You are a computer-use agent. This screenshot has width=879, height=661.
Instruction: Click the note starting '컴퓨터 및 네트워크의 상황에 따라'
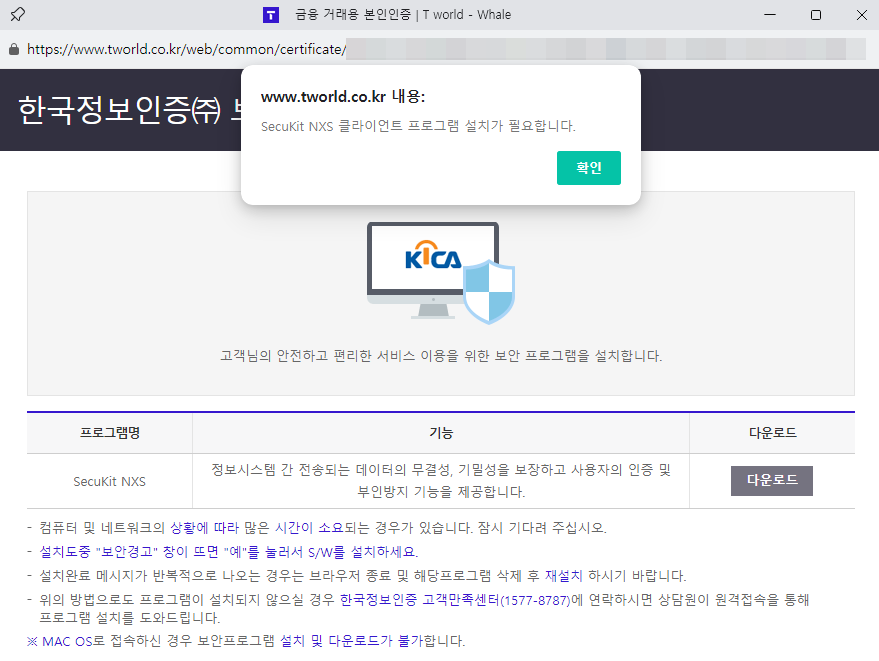pyautogui.click(x=323, y=528)
